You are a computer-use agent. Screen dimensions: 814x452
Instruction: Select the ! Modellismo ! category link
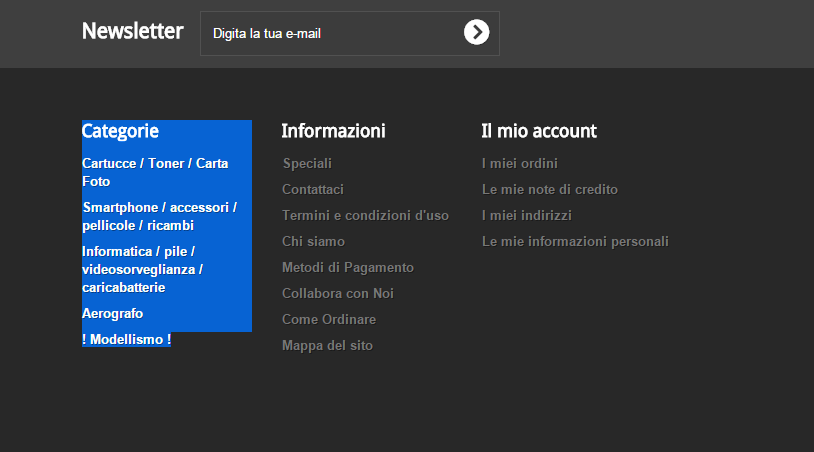127,340
